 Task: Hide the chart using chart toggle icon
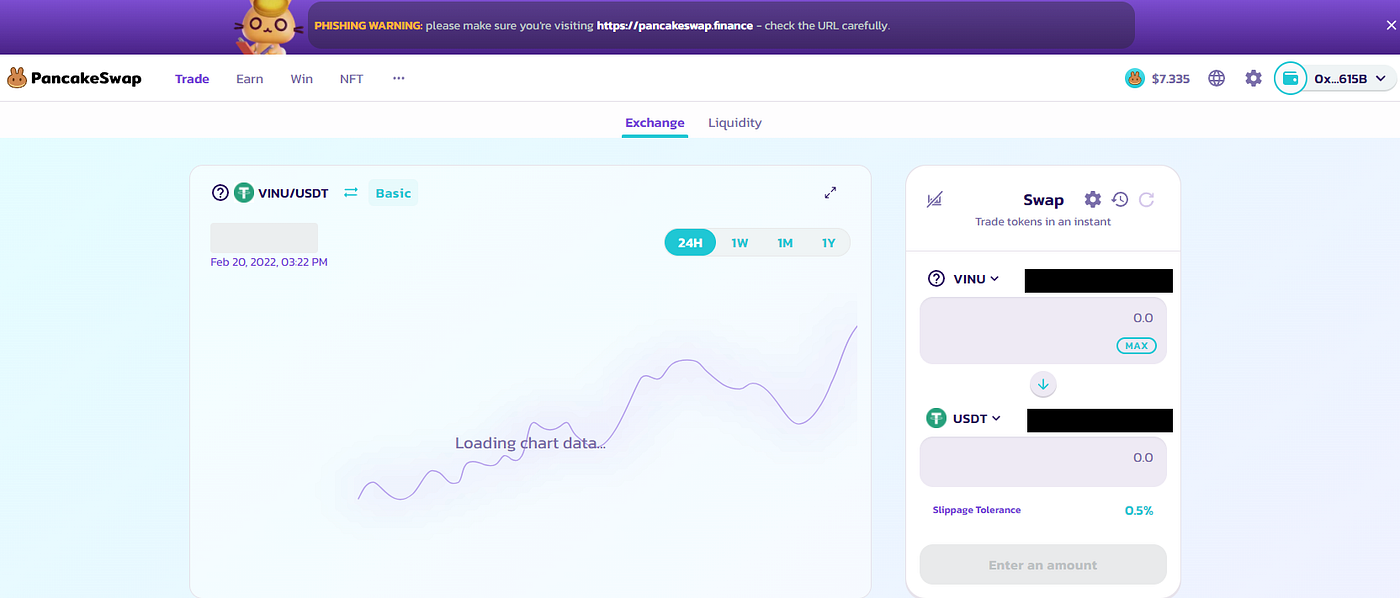pyautogui.click(x=934, y=200)
